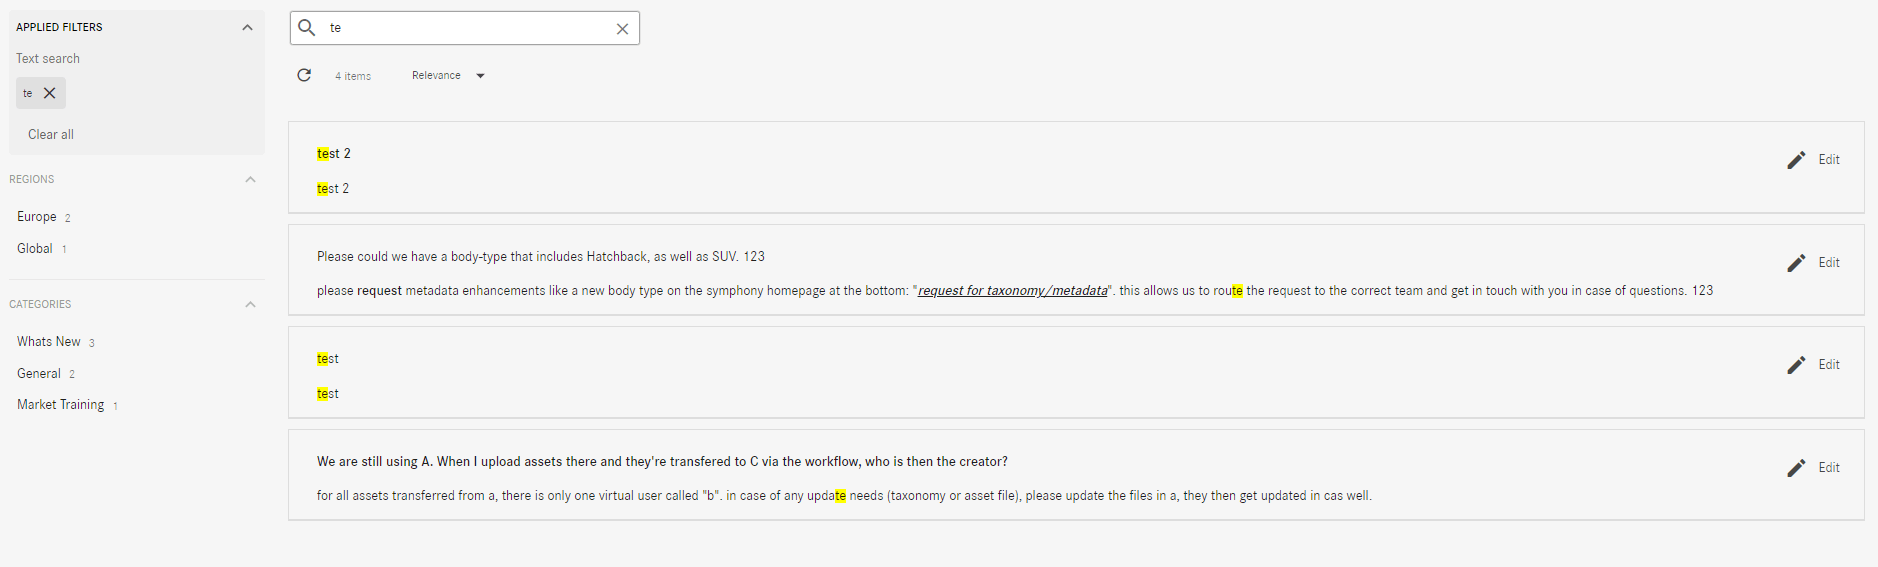Image resolution: width=1878 pixels, height=567 pixels.
Task: Collapse the Categories filter section
Action: click(x=250, y=304)
